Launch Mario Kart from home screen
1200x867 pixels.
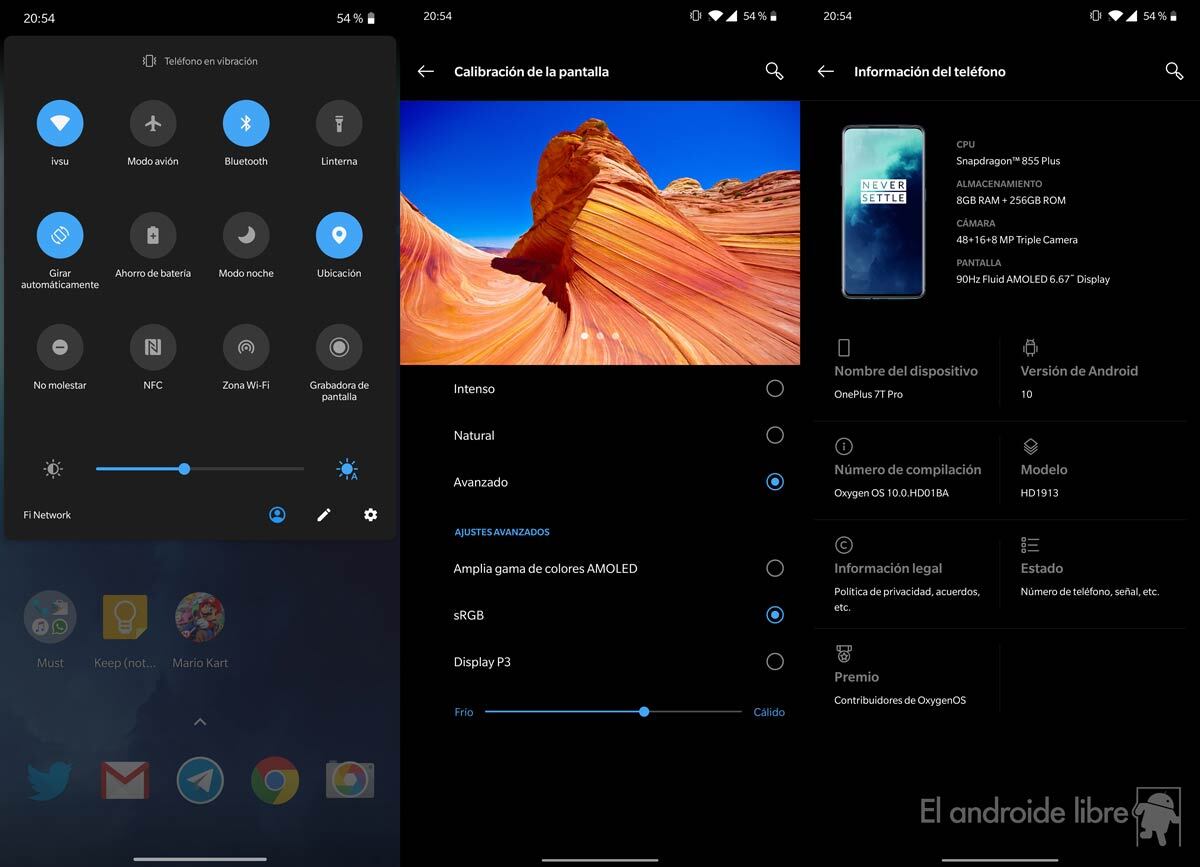coord(200,617)
